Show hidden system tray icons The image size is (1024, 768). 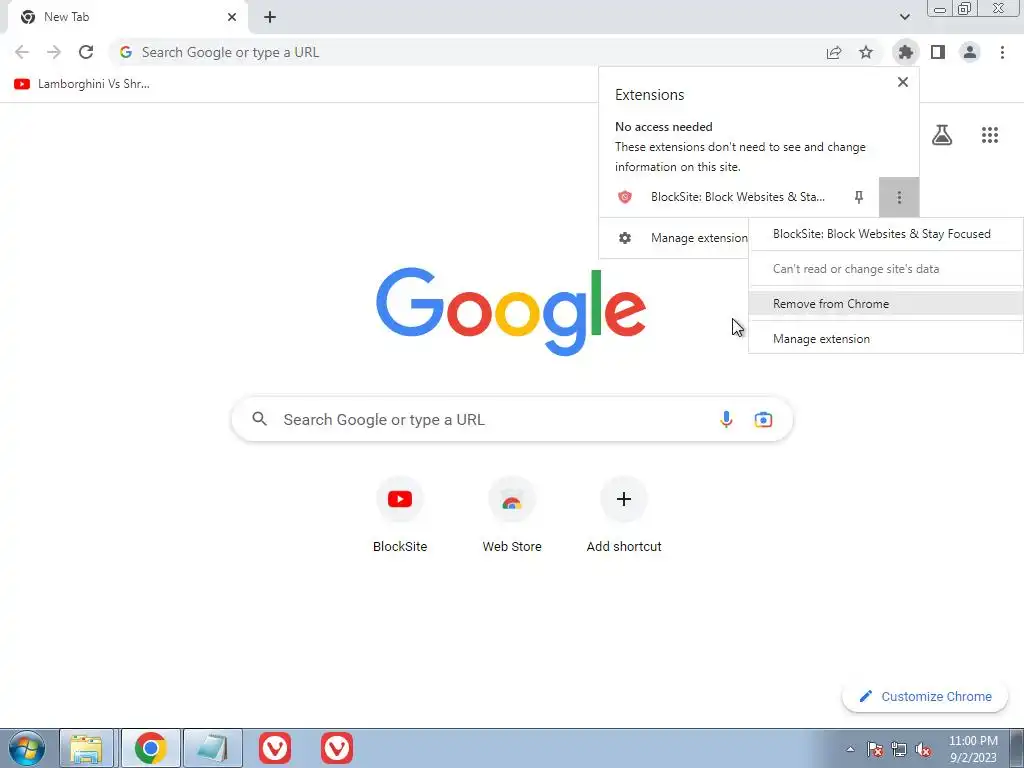coord(850,749)
